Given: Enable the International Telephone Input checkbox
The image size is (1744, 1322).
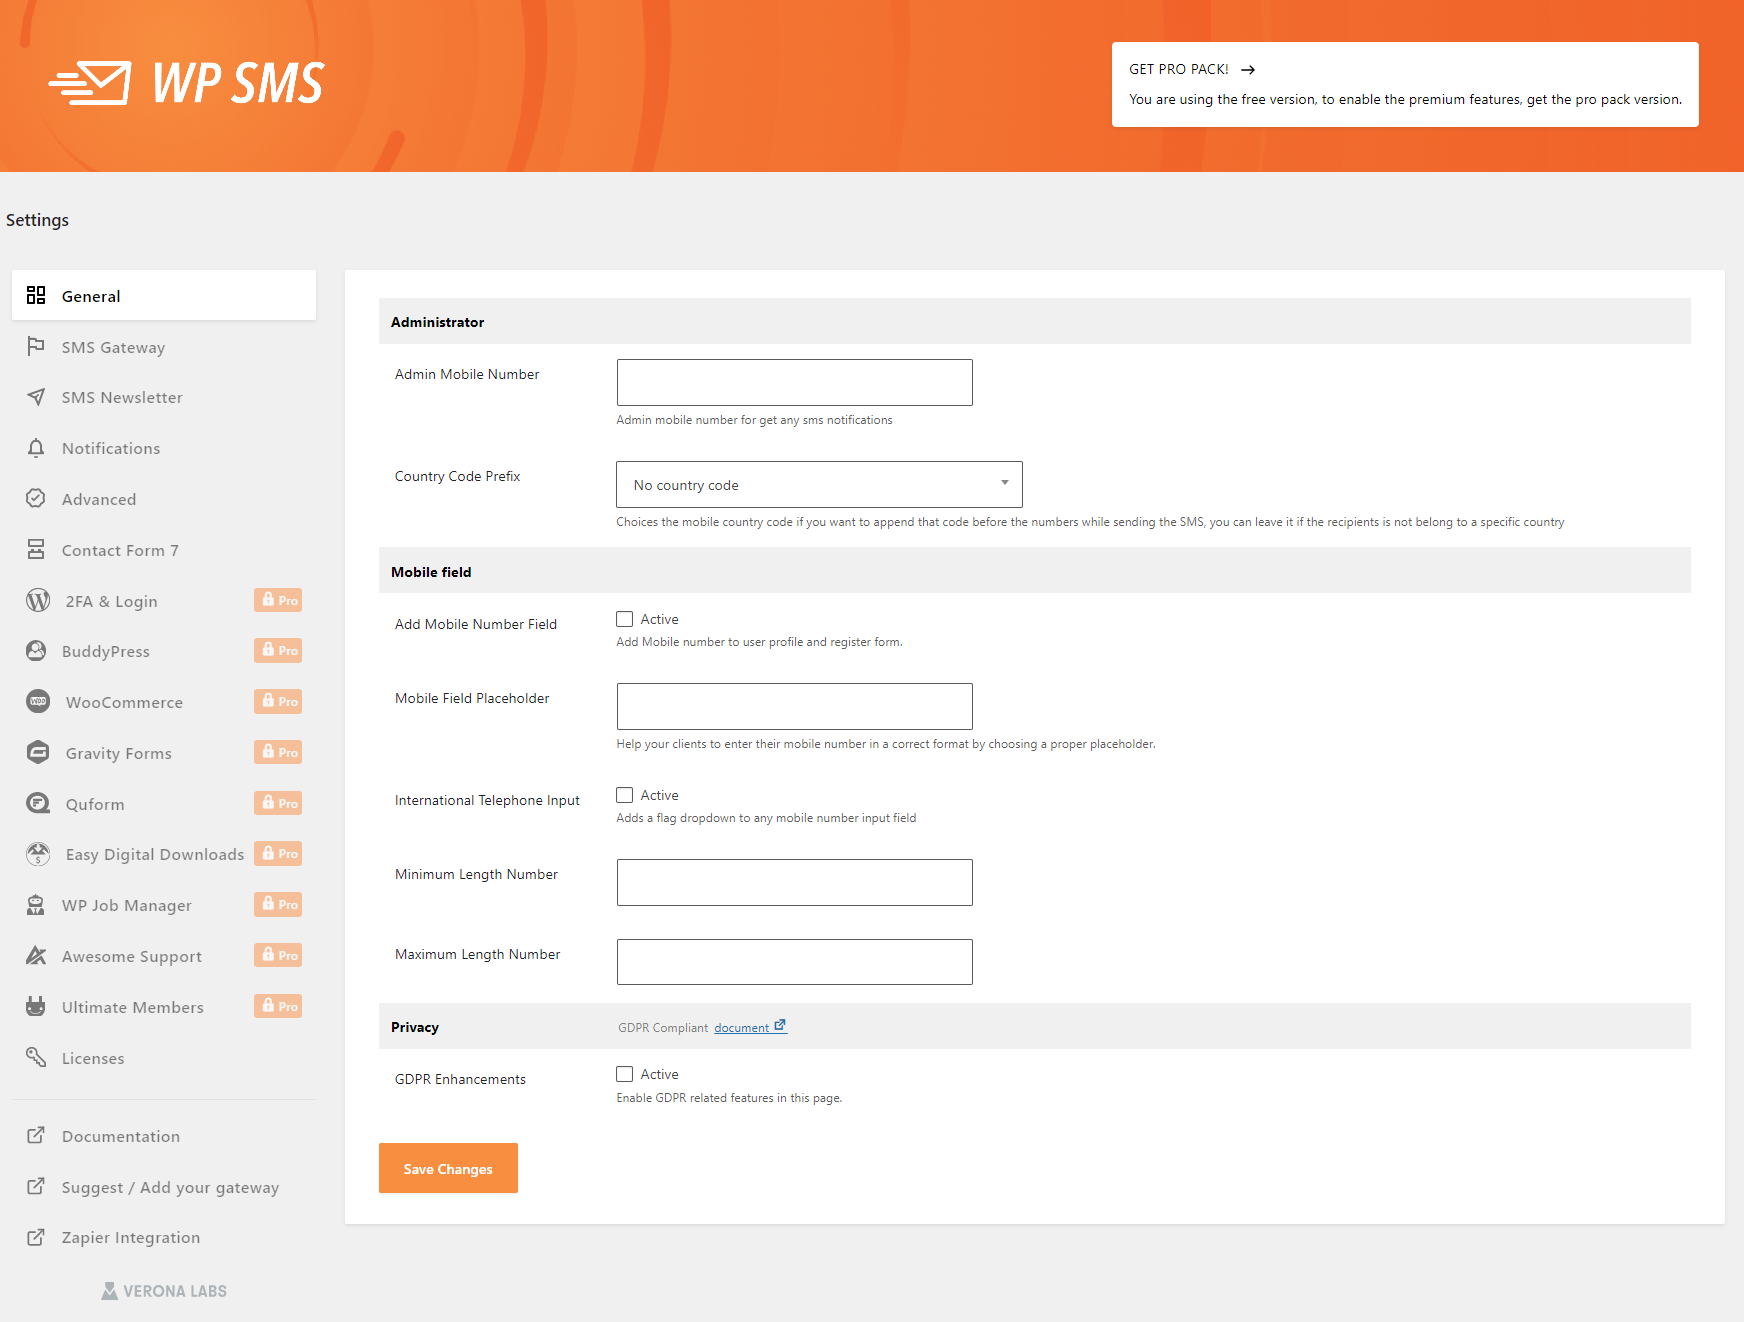Looking at the screenshot, I should click(x=625, y=795).
